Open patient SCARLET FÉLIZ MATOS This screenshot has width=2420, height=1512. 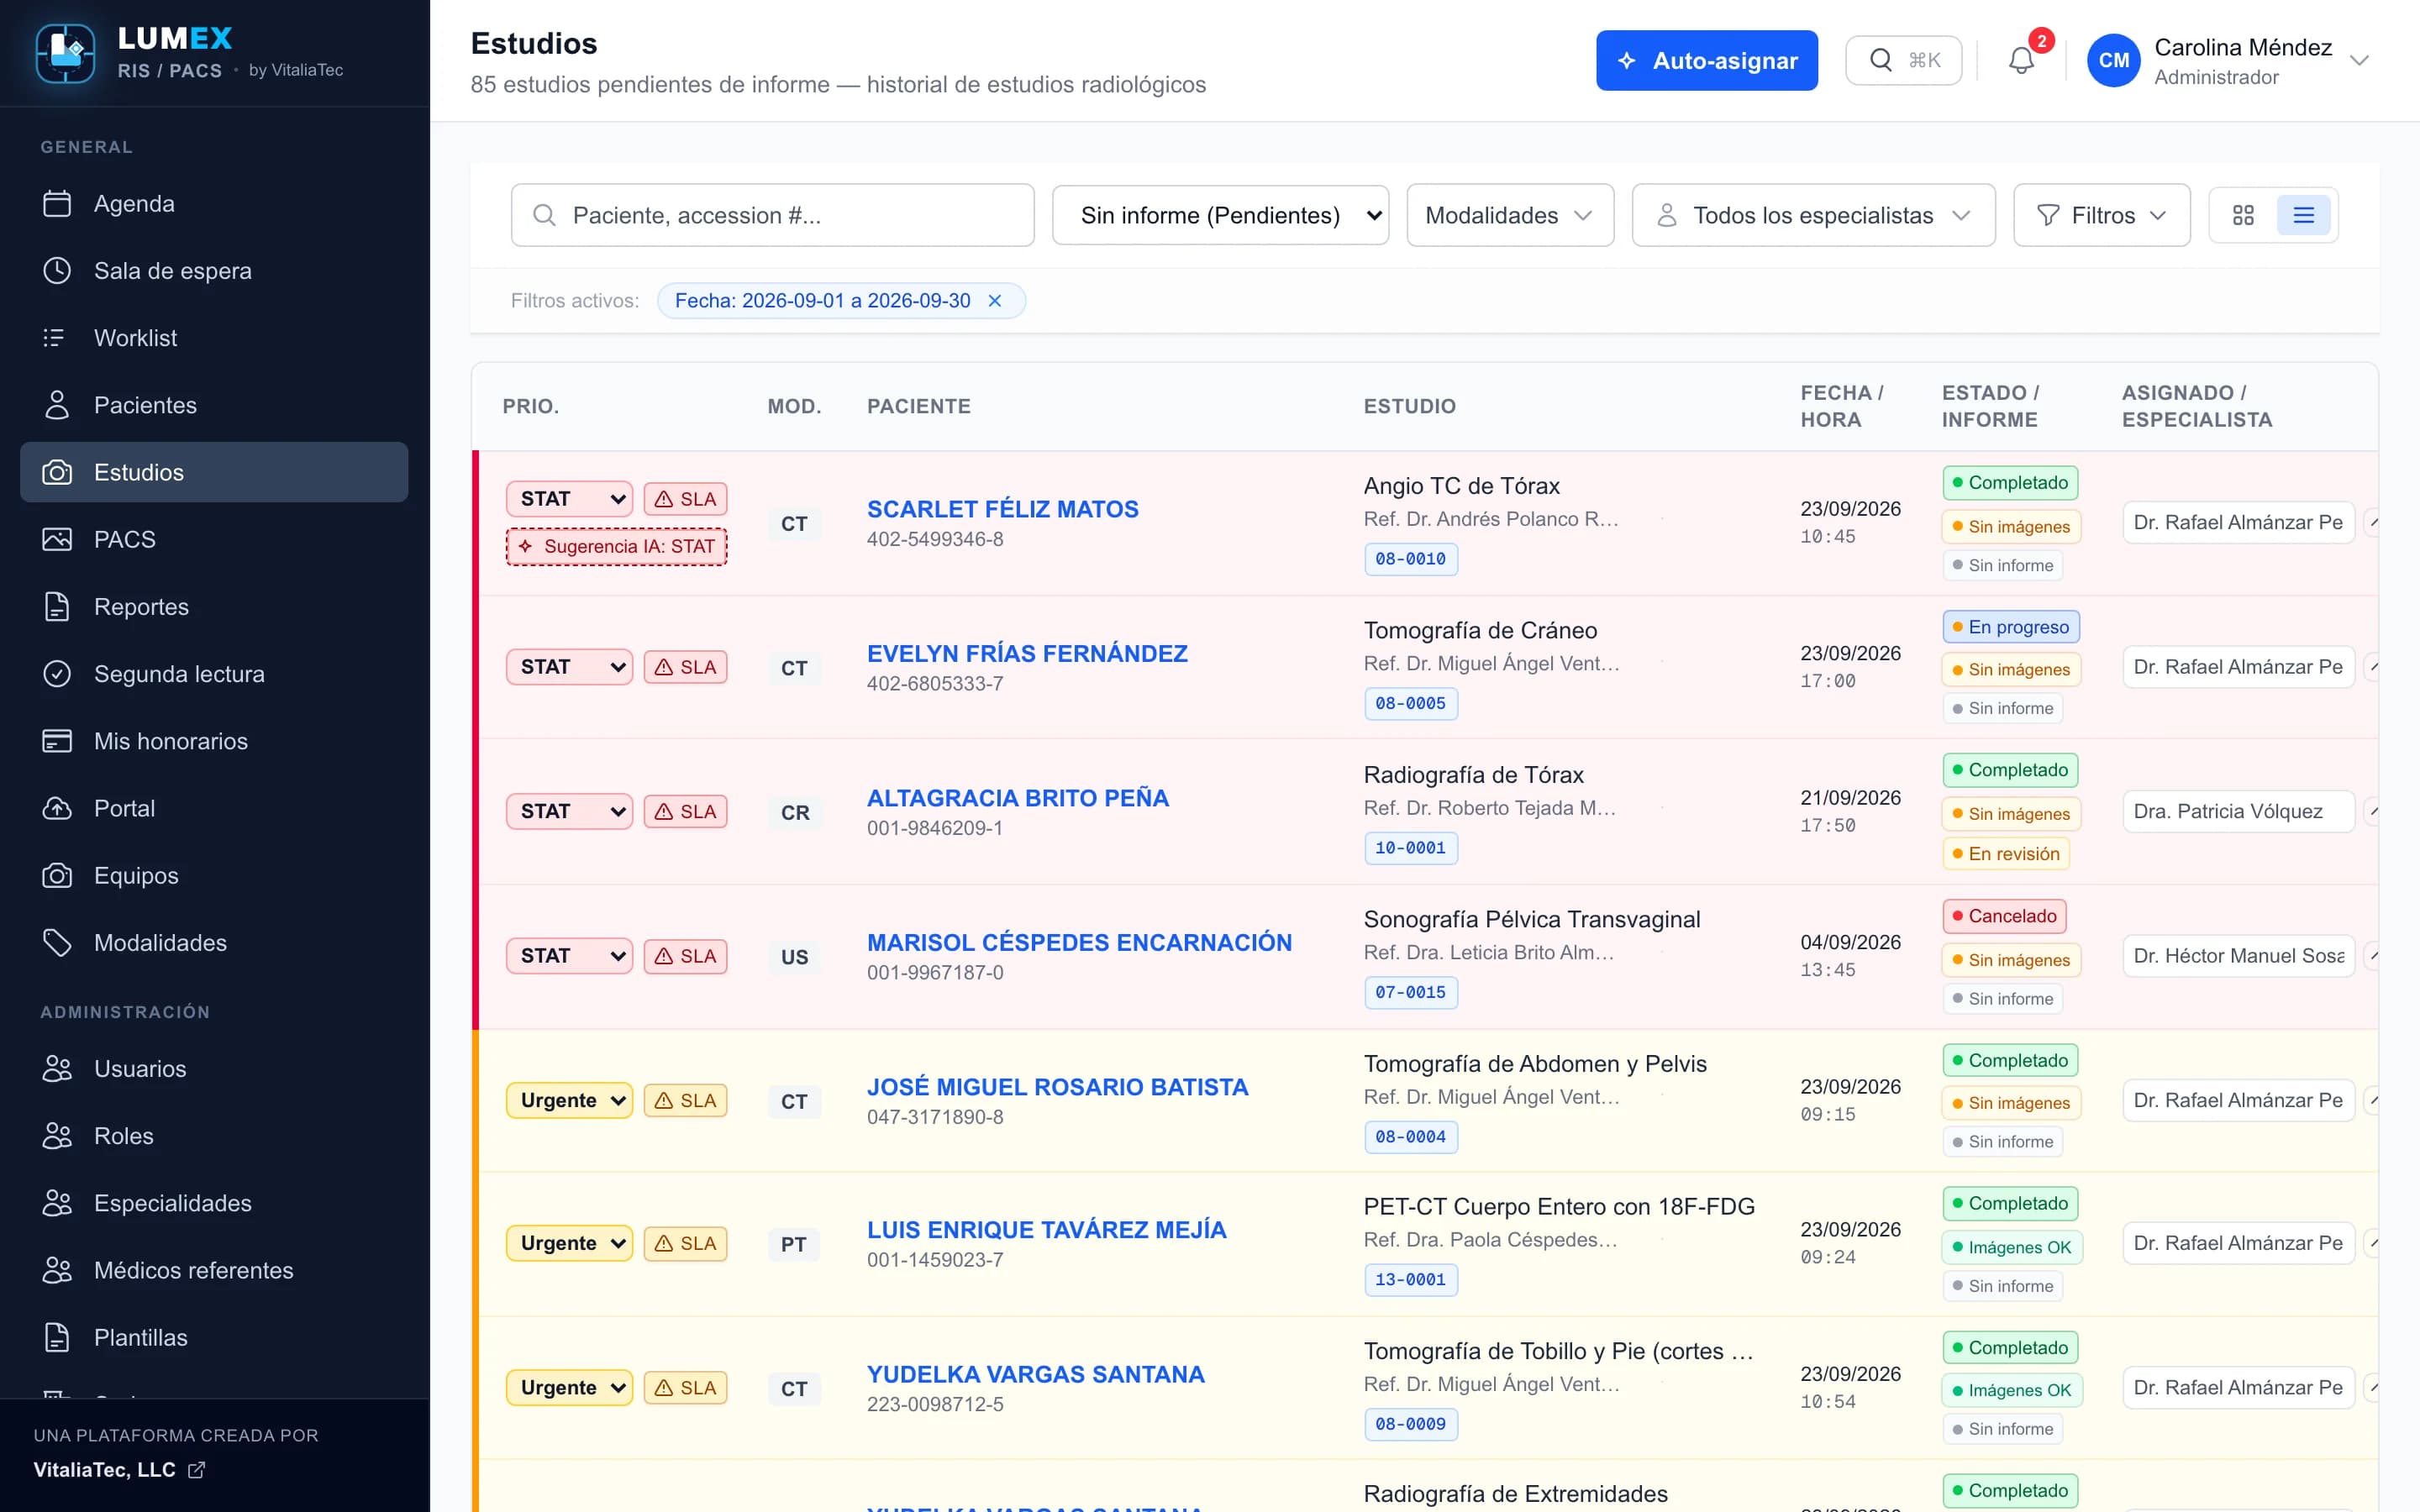1002,509
